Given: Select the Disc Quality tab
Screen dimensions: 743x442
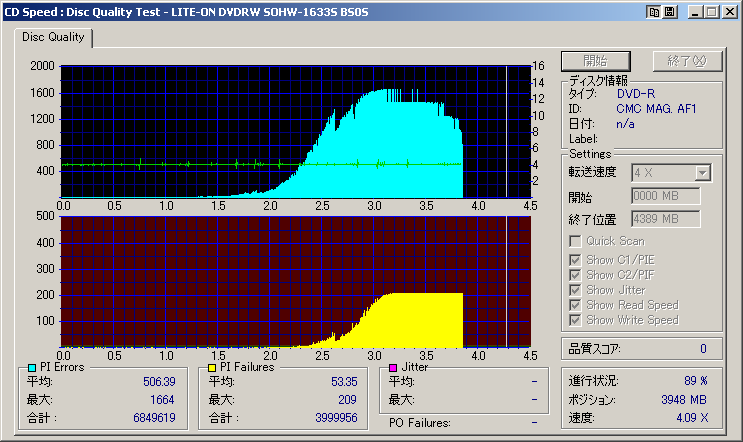Looking at the screenshot, I should 53,37.
